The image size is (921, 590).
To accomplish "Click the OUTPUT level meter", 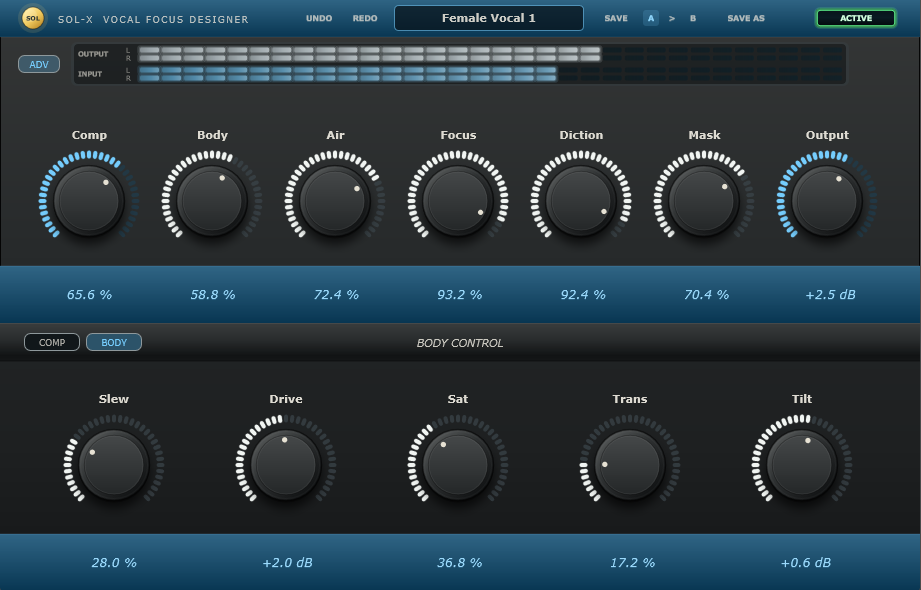I will 491,54.
